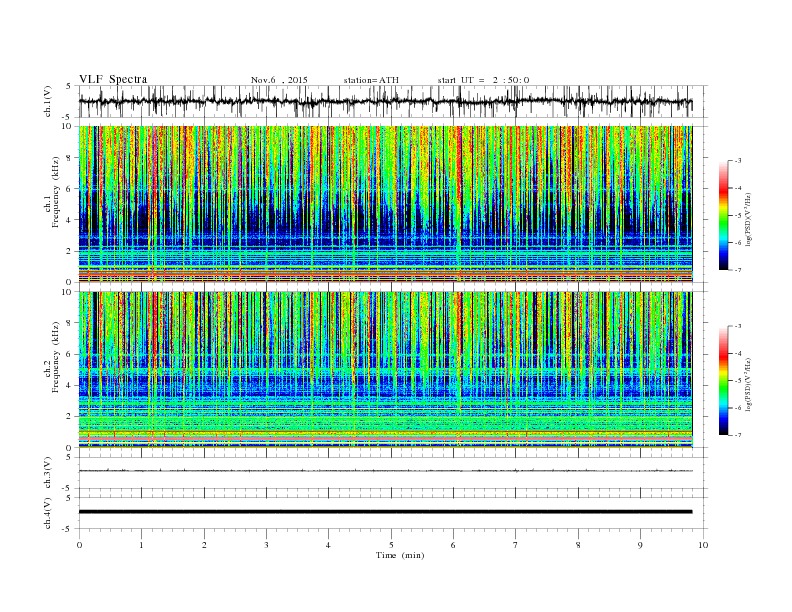Click the ch.1 "Frequency (kHz)" axis label
Viewport: 792px width, 612px height.
coord(55,192)
